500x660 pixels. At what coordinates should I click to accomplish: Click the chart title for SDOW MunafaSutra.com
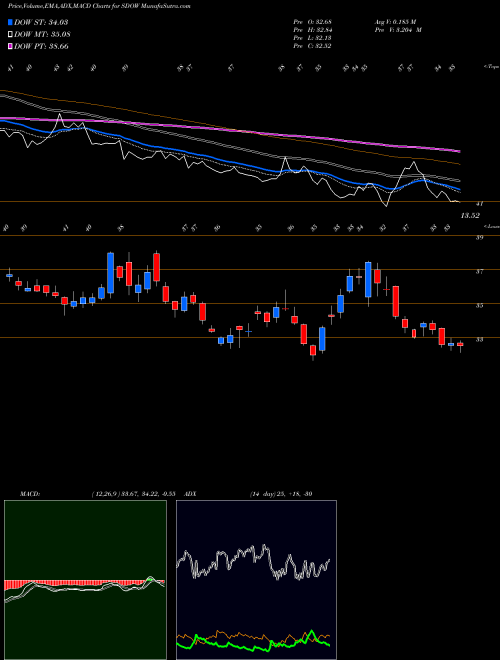pyautogui.click(x=99, y=7)
